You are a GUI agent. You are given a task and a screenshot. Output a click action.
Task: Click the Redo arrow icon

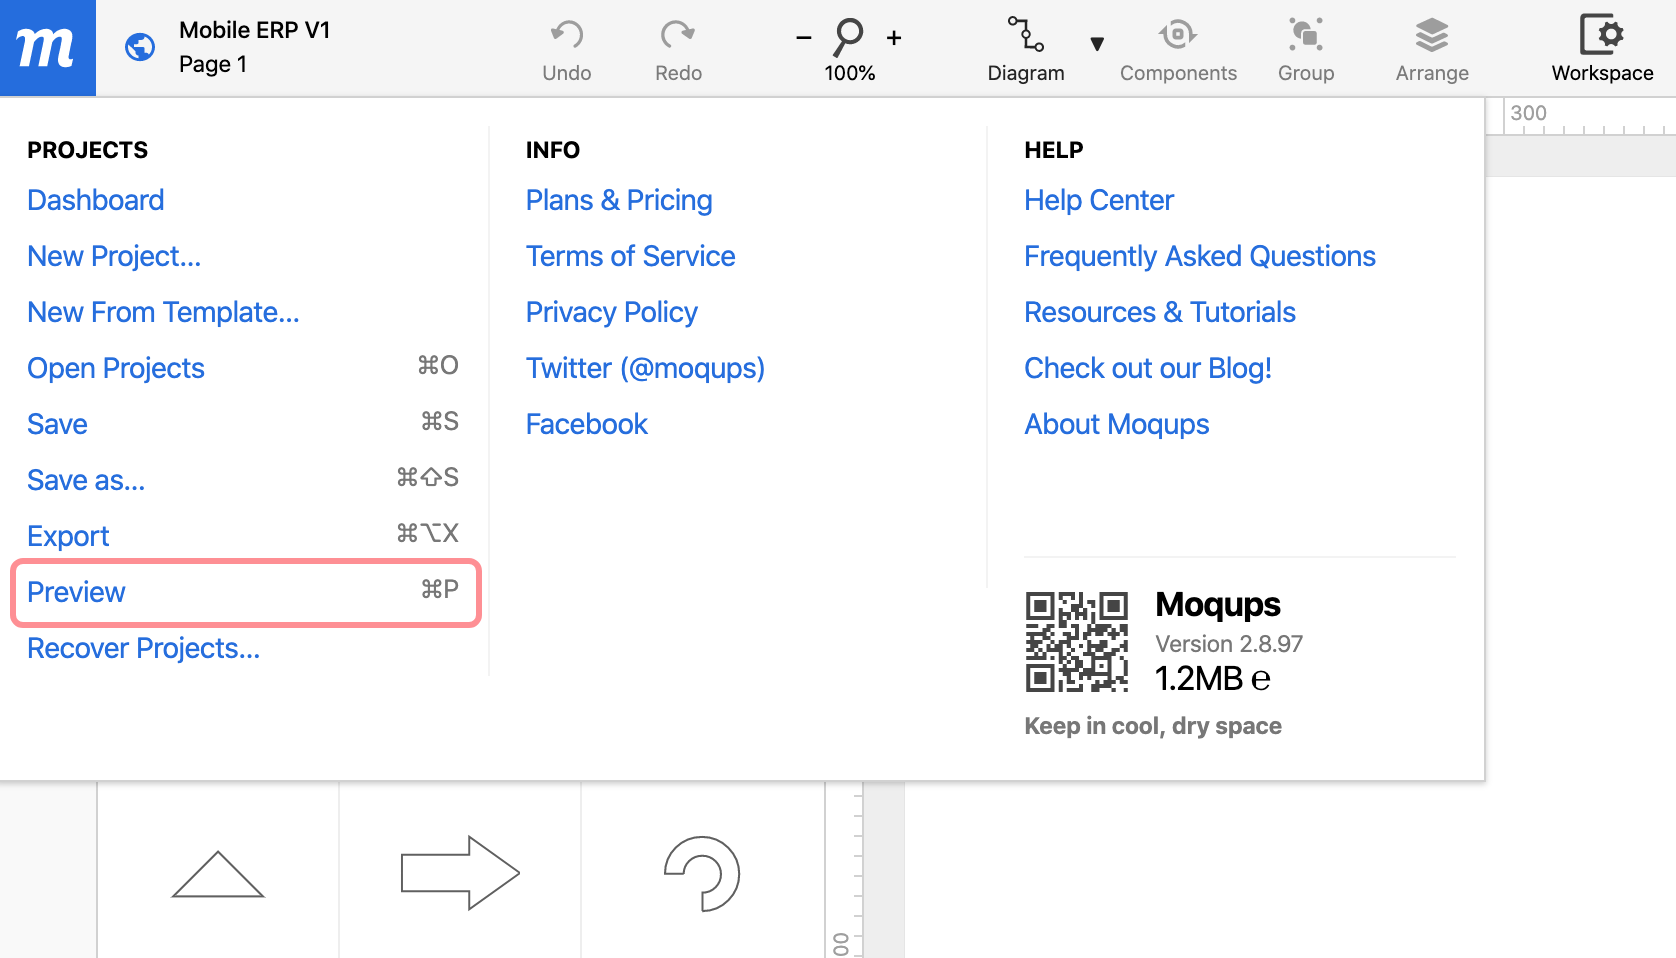pyautogui.click(x=678, y=35)
